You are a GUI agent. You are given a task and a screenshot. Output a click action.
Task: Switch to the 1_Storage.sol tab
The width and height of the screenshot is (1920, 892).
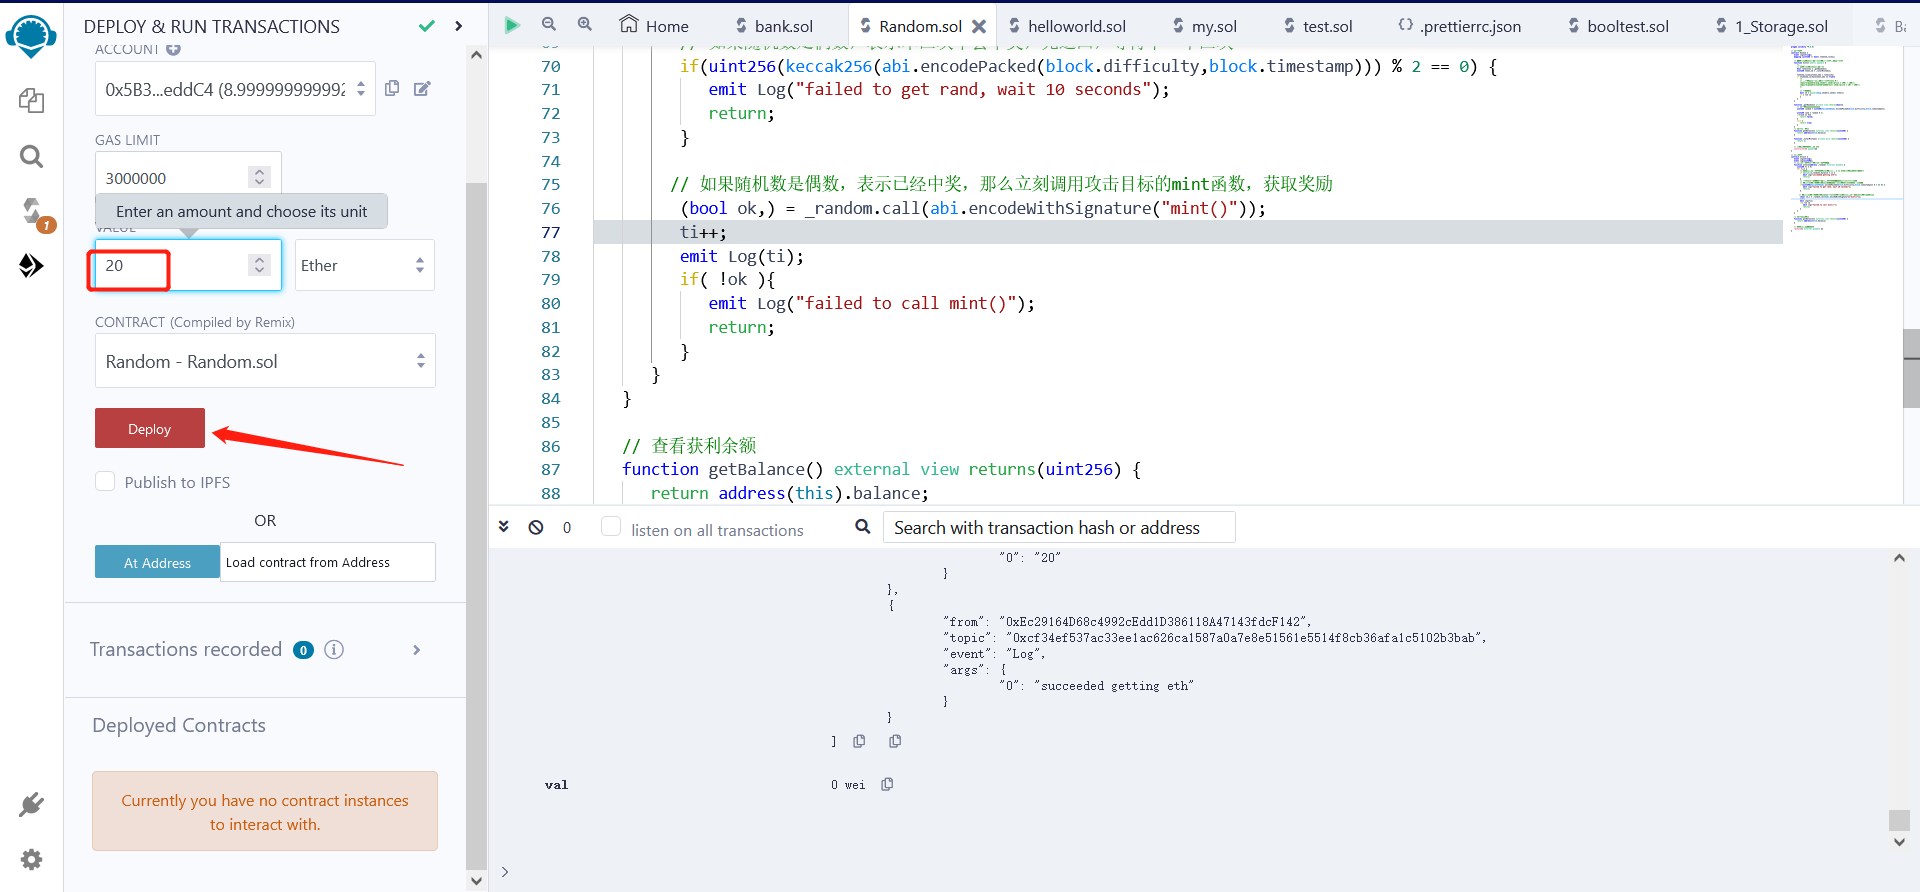click(1772, 26)
